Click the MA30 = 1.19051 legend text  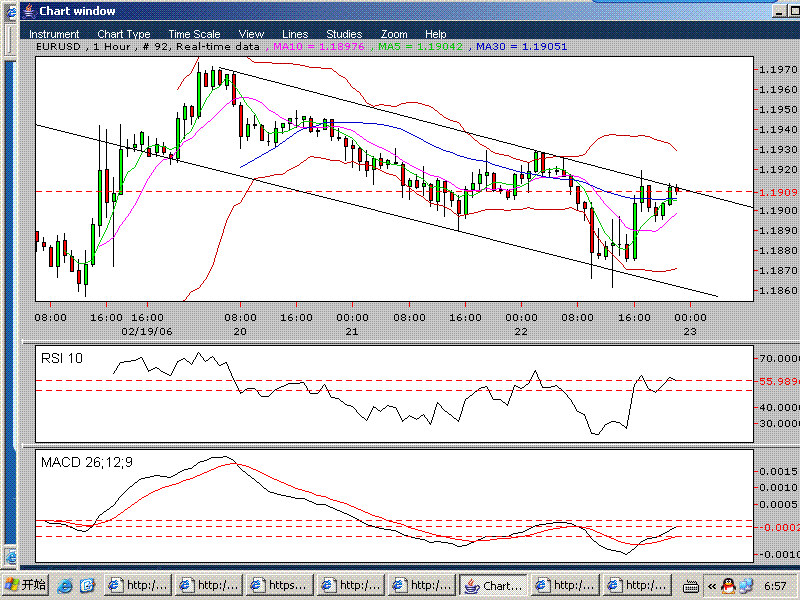[x=521, y=46]
